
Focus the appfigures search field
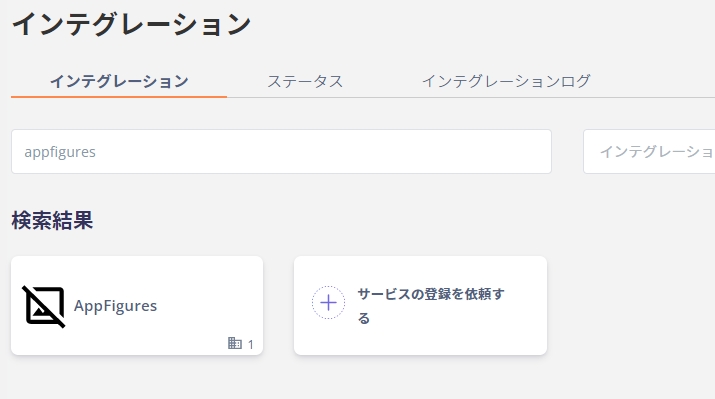281,151
